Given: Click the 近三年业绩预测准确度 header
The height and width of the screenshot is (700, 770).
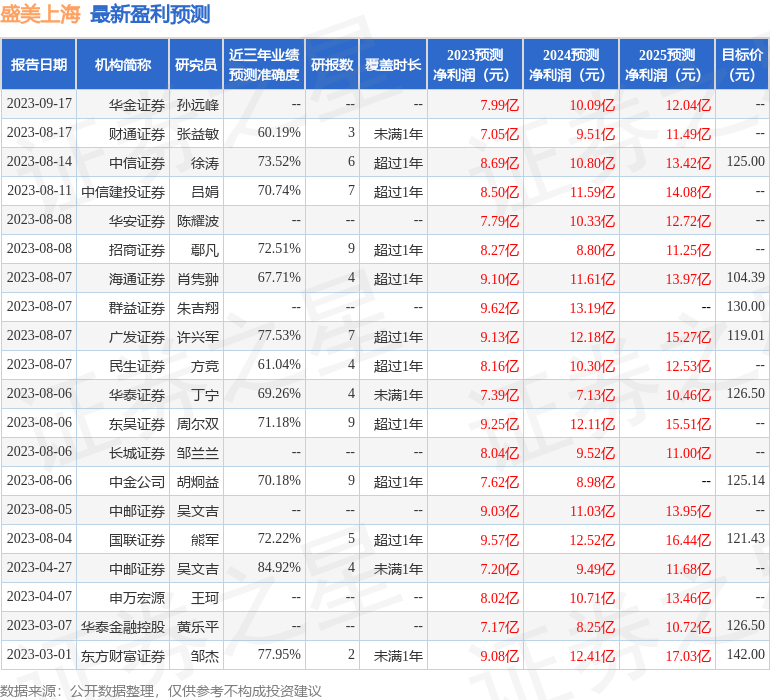Looking at the screenshot, I should pos(264,64).
